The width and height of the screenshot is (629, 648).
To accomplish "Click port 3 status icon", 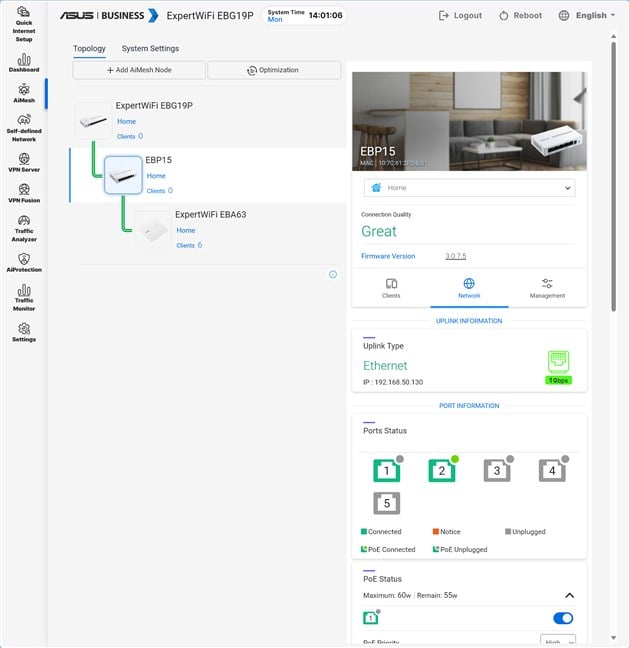I will coord(498,469).
